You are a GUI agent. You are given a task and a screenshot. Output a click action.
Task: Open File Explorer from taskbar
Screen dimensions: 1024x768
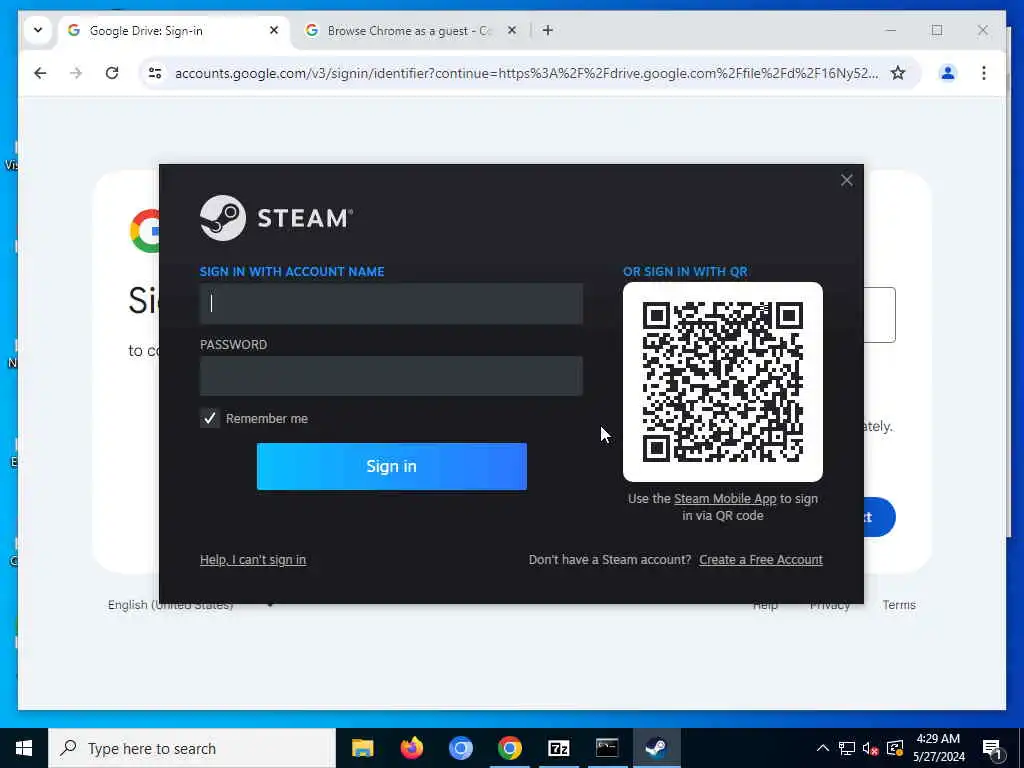(362, 748)
